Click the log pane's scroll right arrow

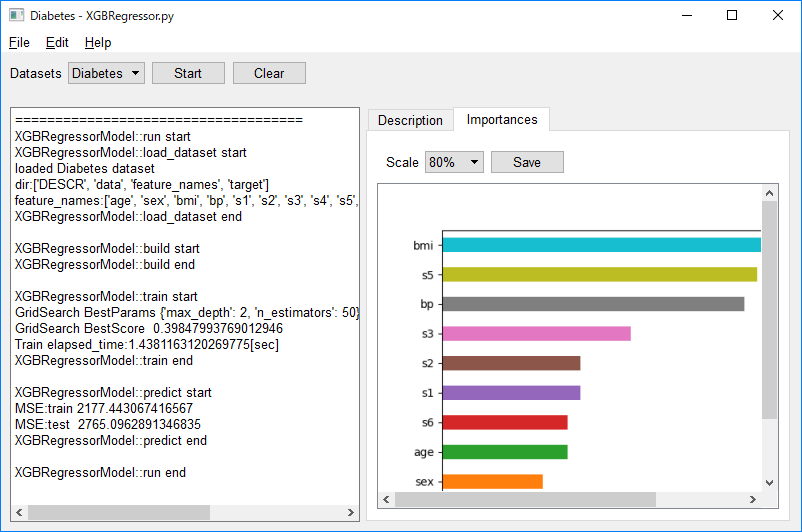[x=350, y=512]
